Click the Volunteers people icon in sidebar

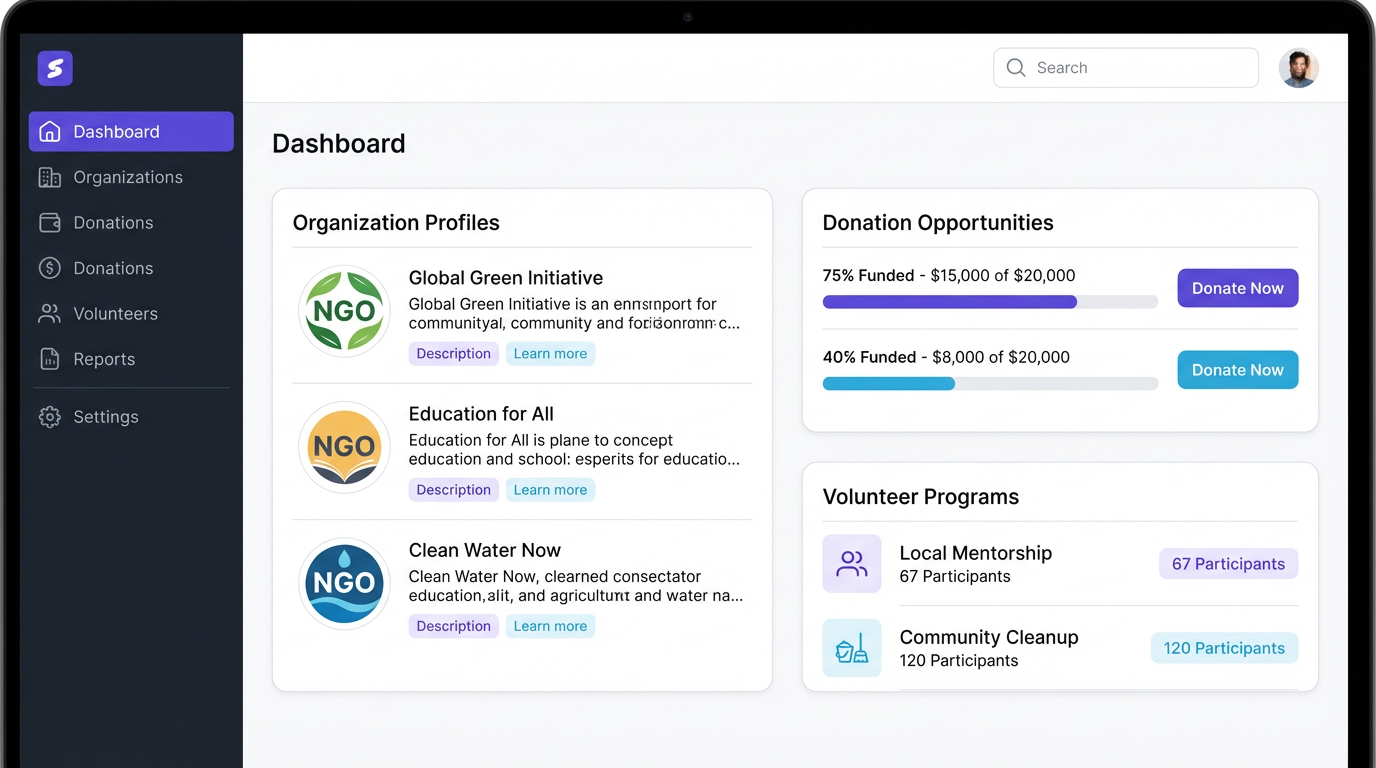[49, 314]
